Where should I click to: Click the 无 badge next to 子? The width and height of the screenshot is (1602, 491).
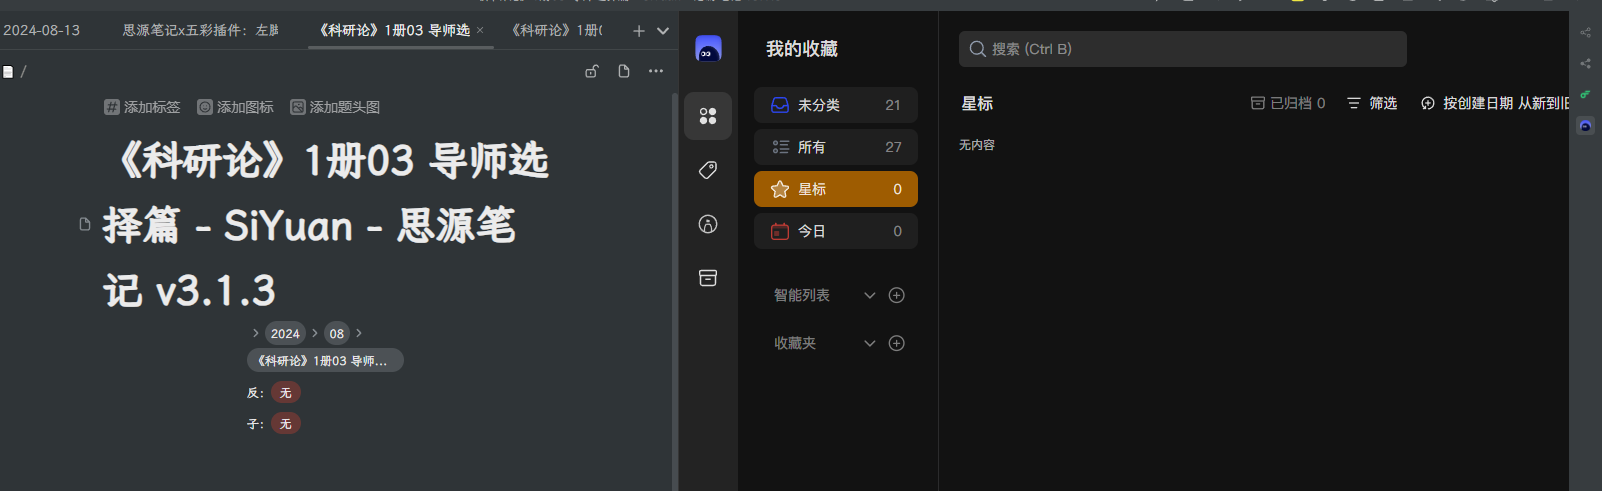[286, 424]
